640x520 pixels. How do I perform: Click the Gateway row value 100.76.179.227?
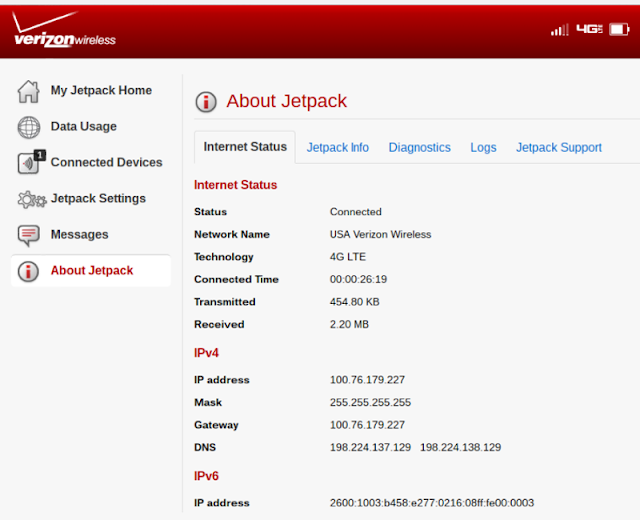click(367, 425)
